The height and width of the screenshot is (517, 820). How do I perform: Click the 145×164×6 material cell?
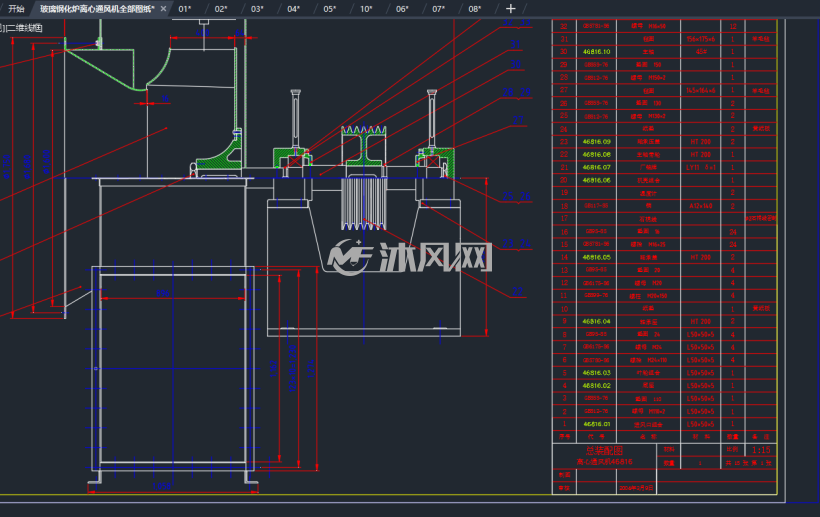(x=700, y=90)
